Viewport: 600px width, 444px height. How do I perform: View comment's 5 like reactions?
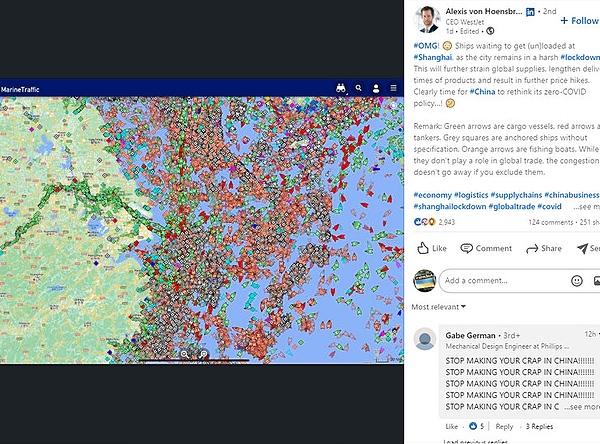(477, 426)
